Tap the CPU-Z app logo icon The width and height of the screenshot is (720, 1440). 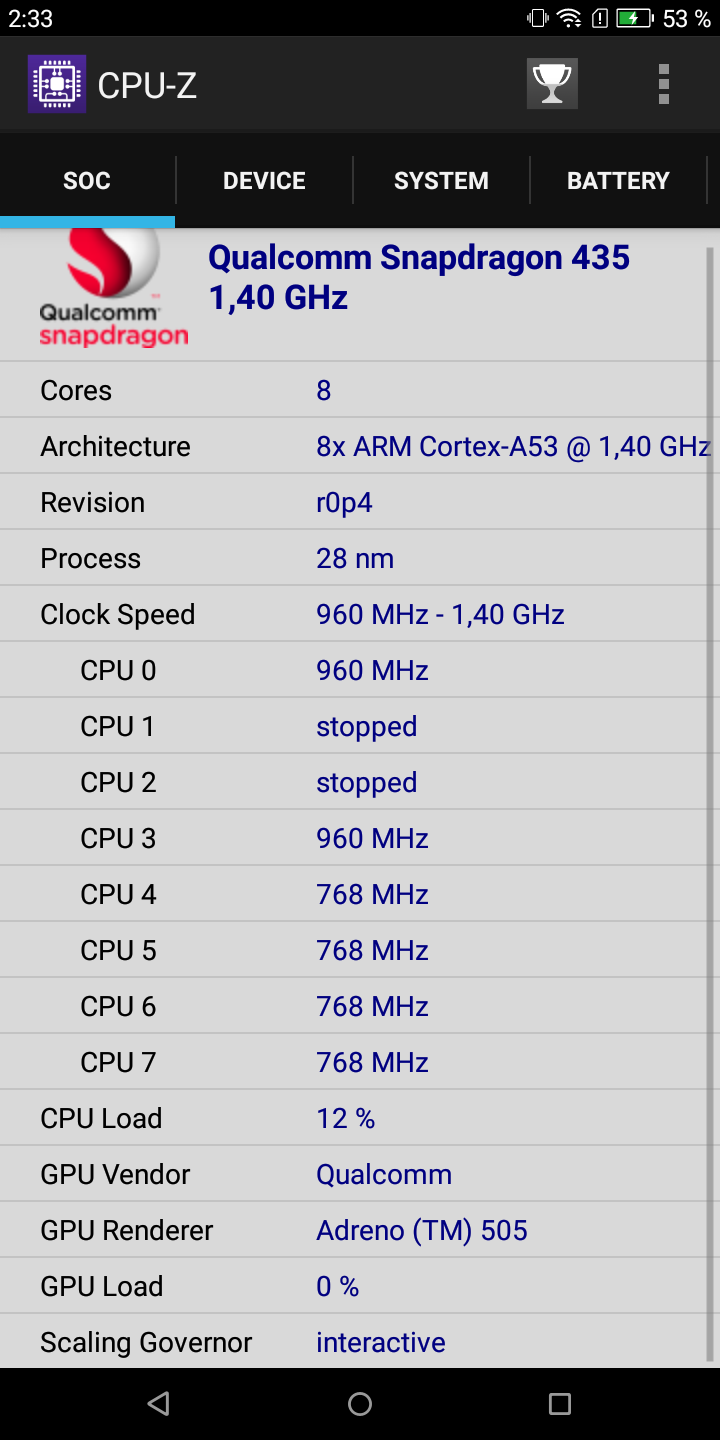click(56, 84)
